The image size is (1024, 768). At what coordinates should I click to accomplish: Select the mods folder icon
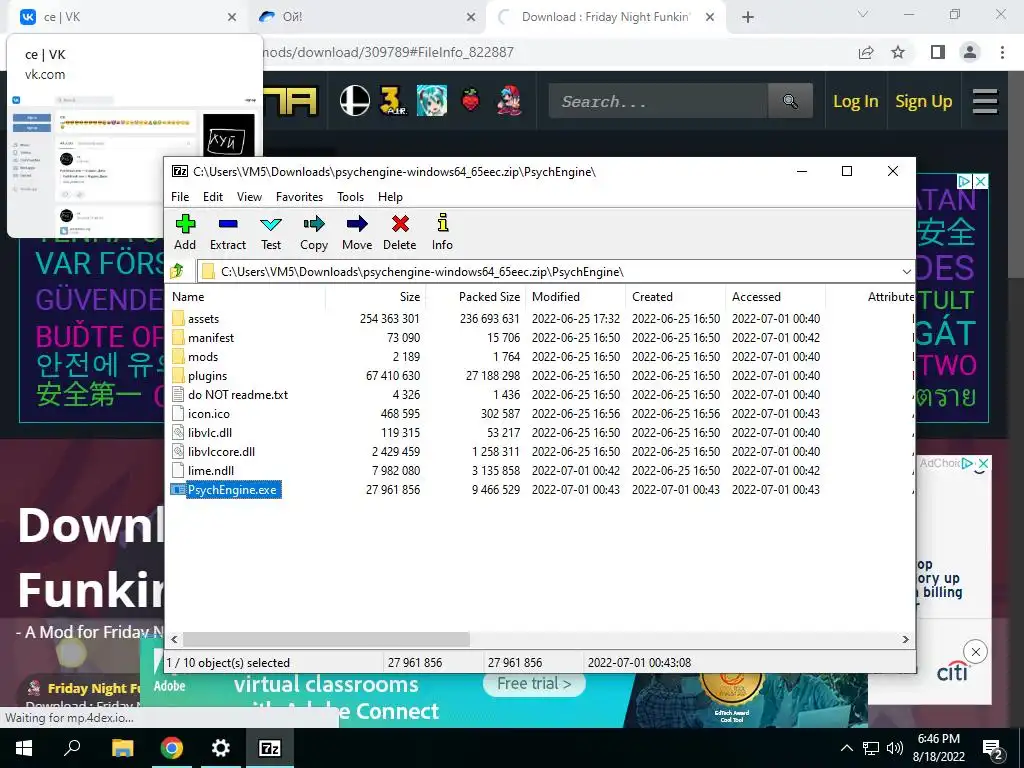coord(178,357)
